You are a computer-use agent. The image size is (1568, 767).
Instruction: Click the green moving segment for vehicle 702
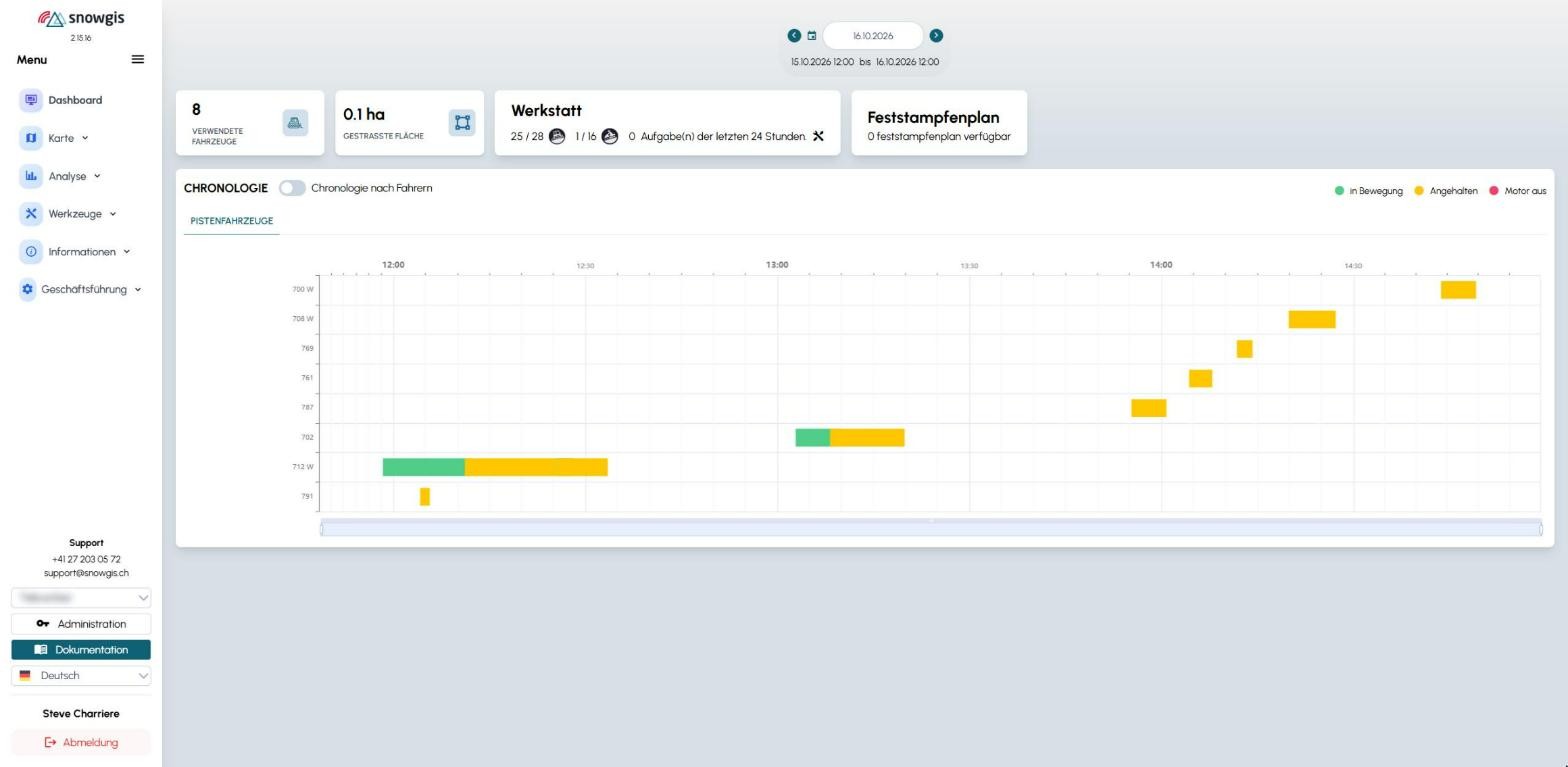813,437
